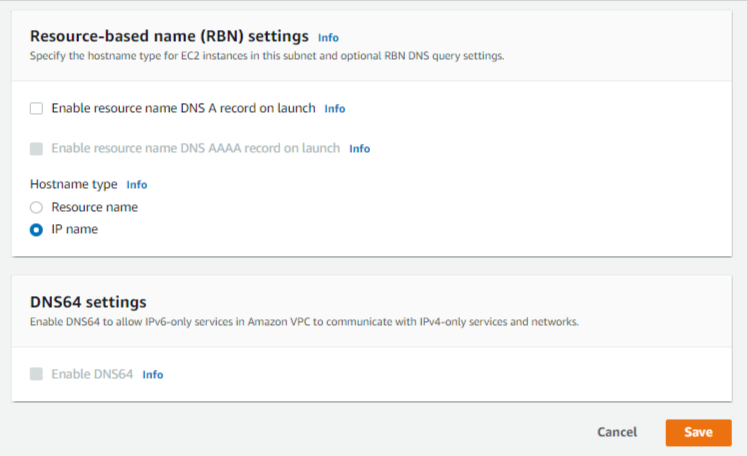Click the 'DNS64 settings' section heading
This screenshot has width=747, height=456.
click(88, 302)
